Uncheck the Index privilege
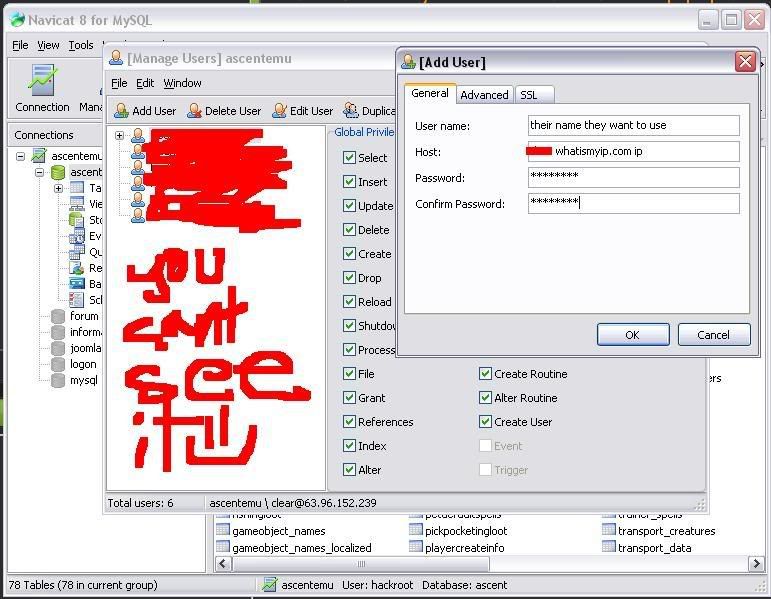Image resolution: width=771 pixels, height=599 pixels. tap(349, 446)
